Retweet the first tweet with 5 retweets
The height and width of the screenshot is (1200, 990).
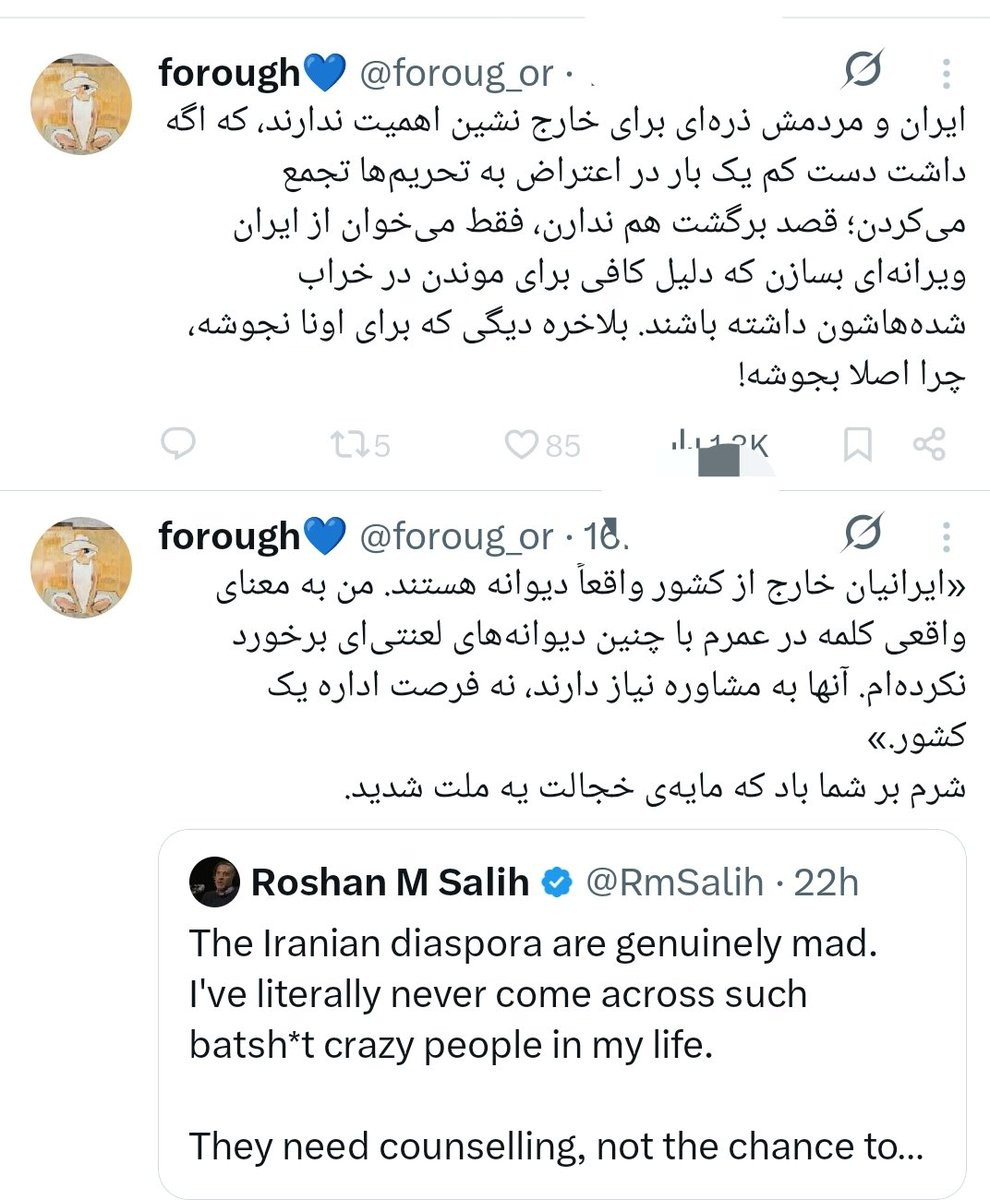coord(358,445)
